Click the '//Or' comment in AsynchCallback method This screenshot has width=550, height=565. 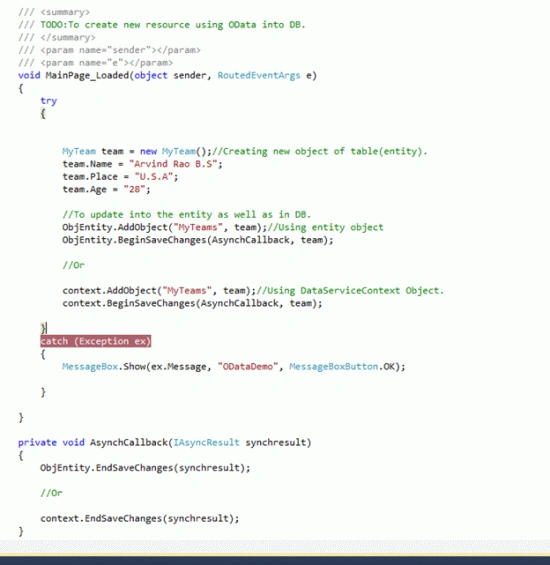[x=51, y=493]
